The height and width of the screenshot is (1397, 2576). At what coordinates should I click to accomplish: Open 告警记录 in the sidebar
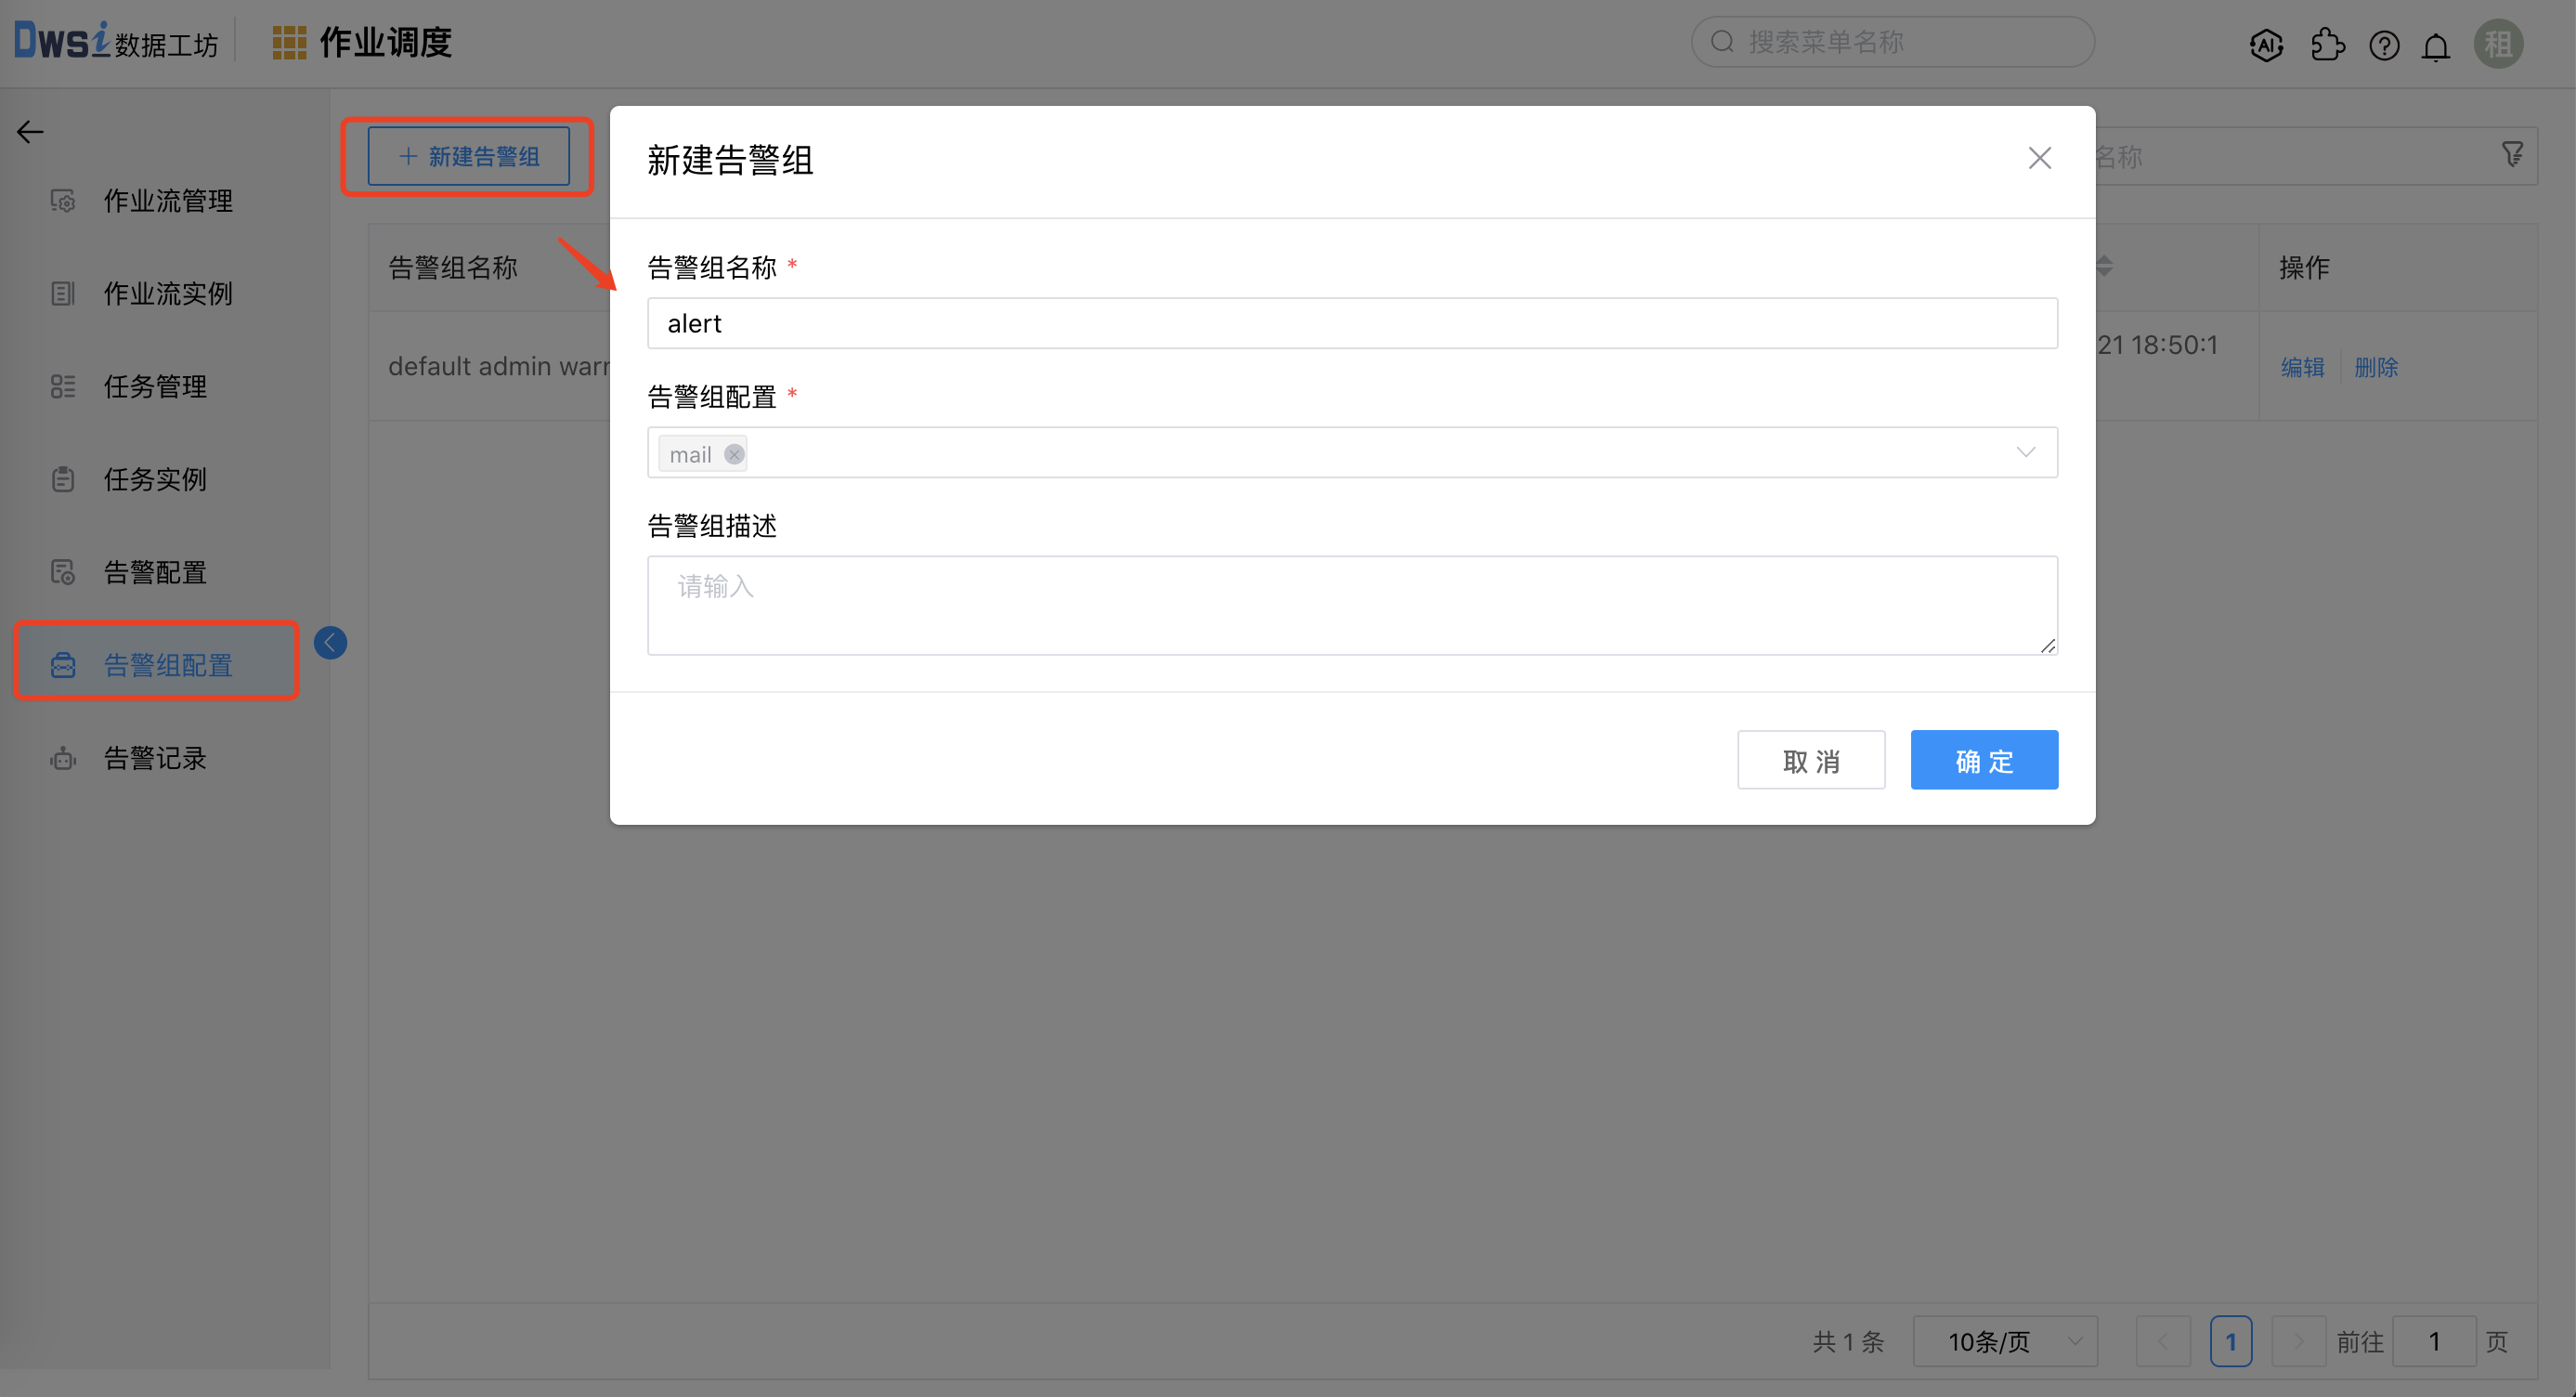click(x=155, y=758)
